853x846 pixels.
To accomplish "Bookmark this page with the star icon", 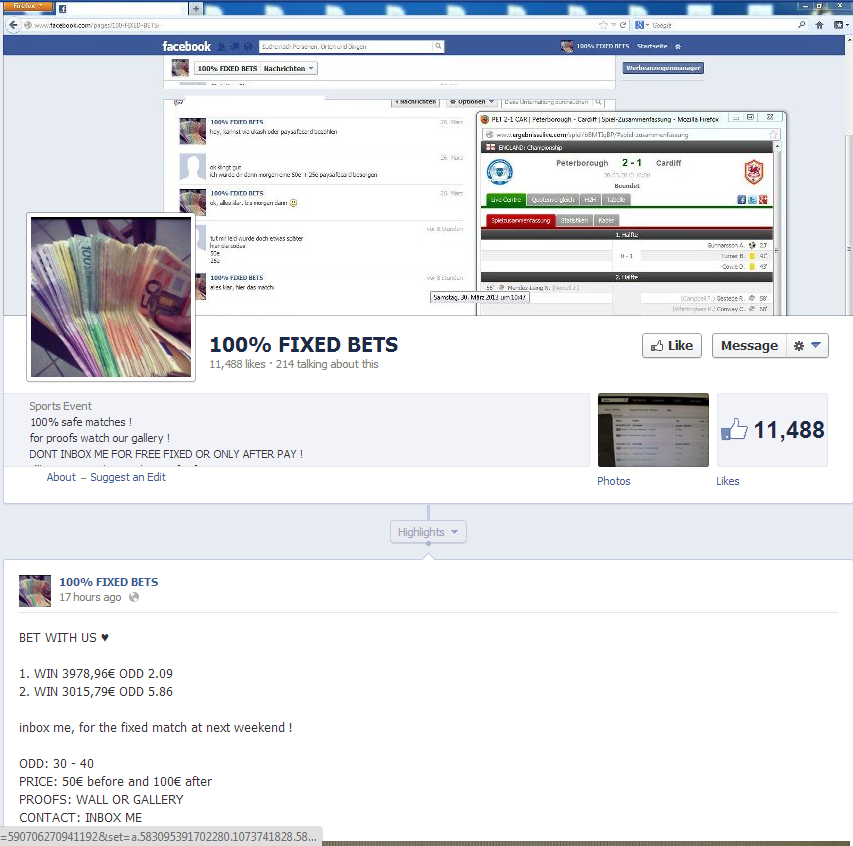I will (603, 25).
